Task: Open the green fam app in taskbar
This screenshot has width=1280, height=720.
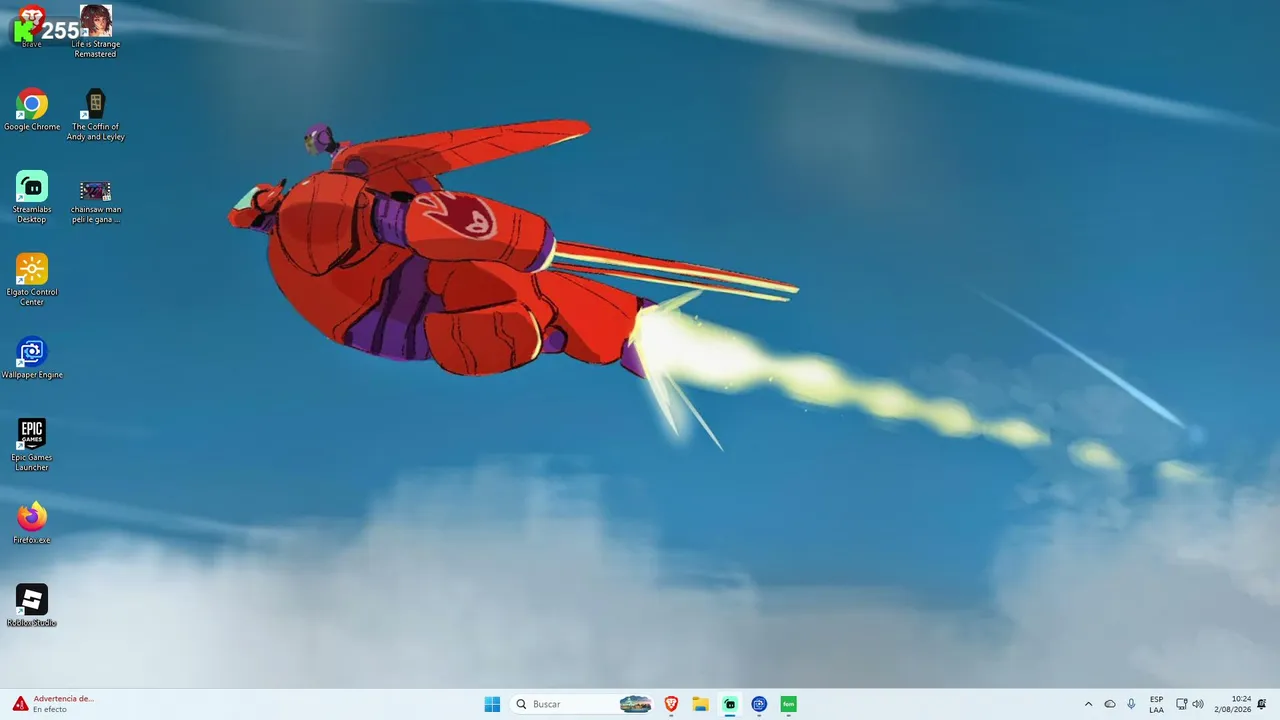Action: [788, 704]
